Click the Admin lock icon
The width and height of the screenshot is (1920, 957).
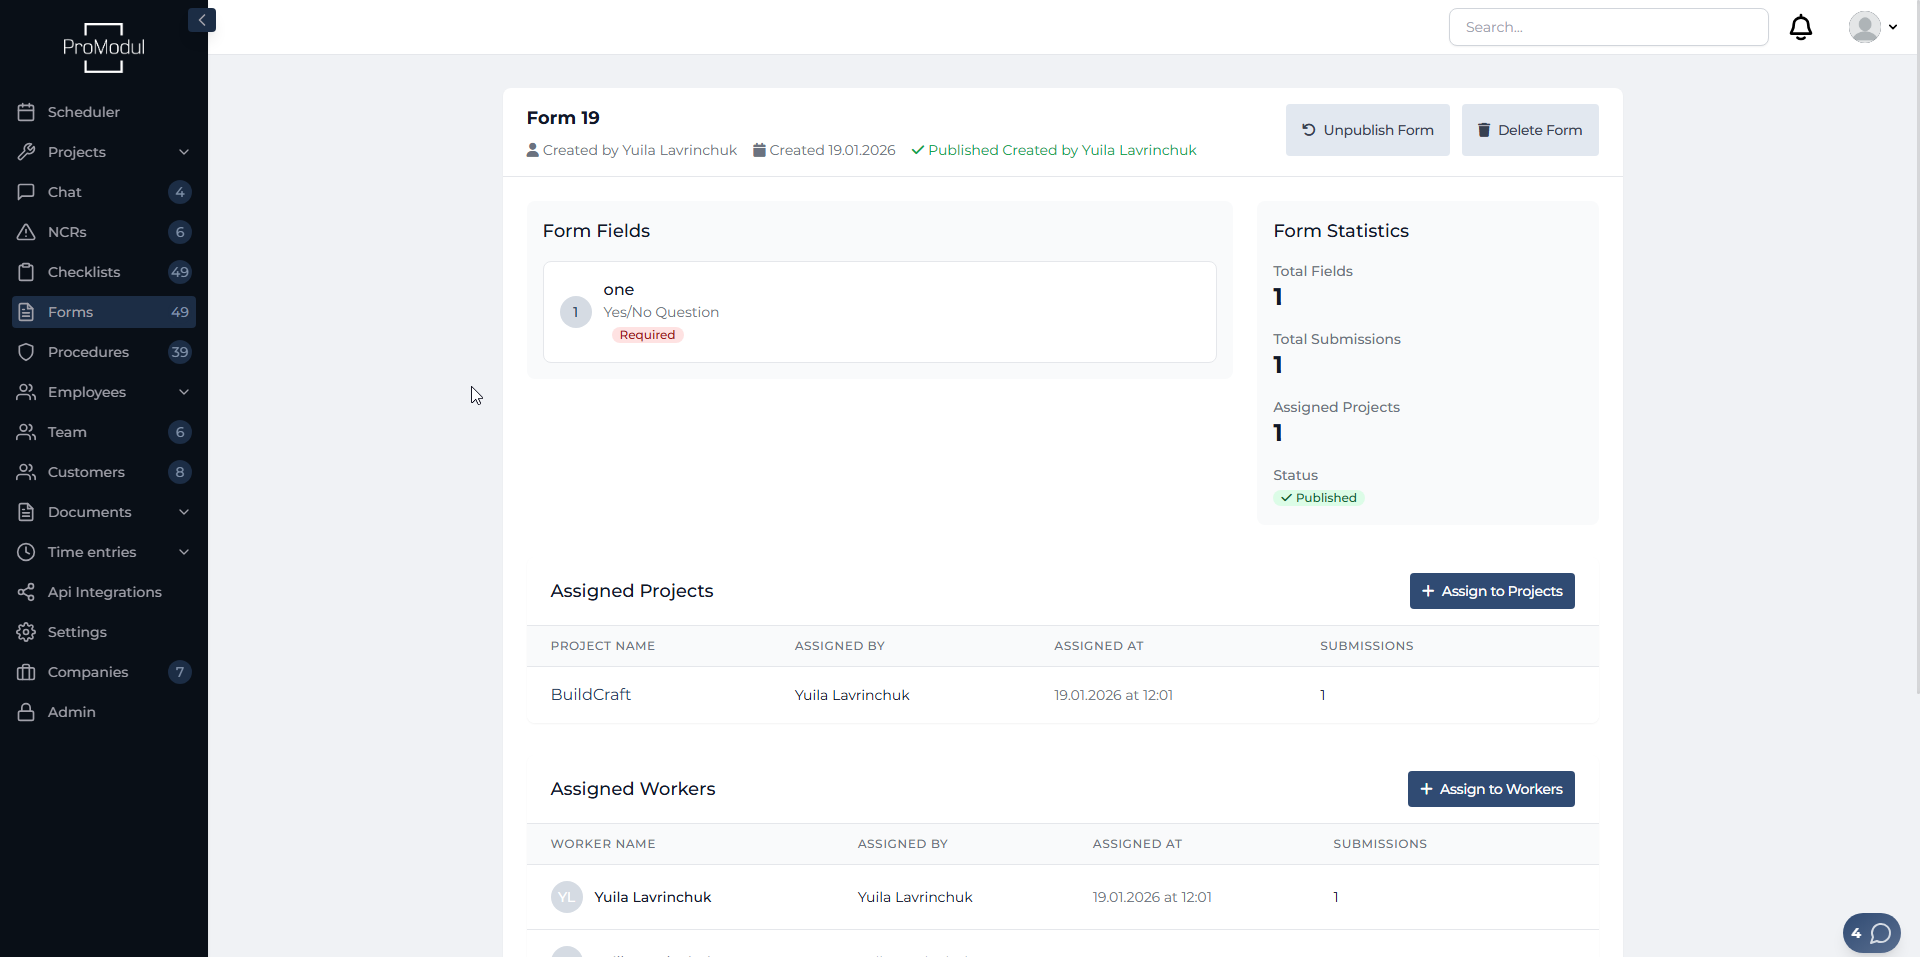[26, 712]
